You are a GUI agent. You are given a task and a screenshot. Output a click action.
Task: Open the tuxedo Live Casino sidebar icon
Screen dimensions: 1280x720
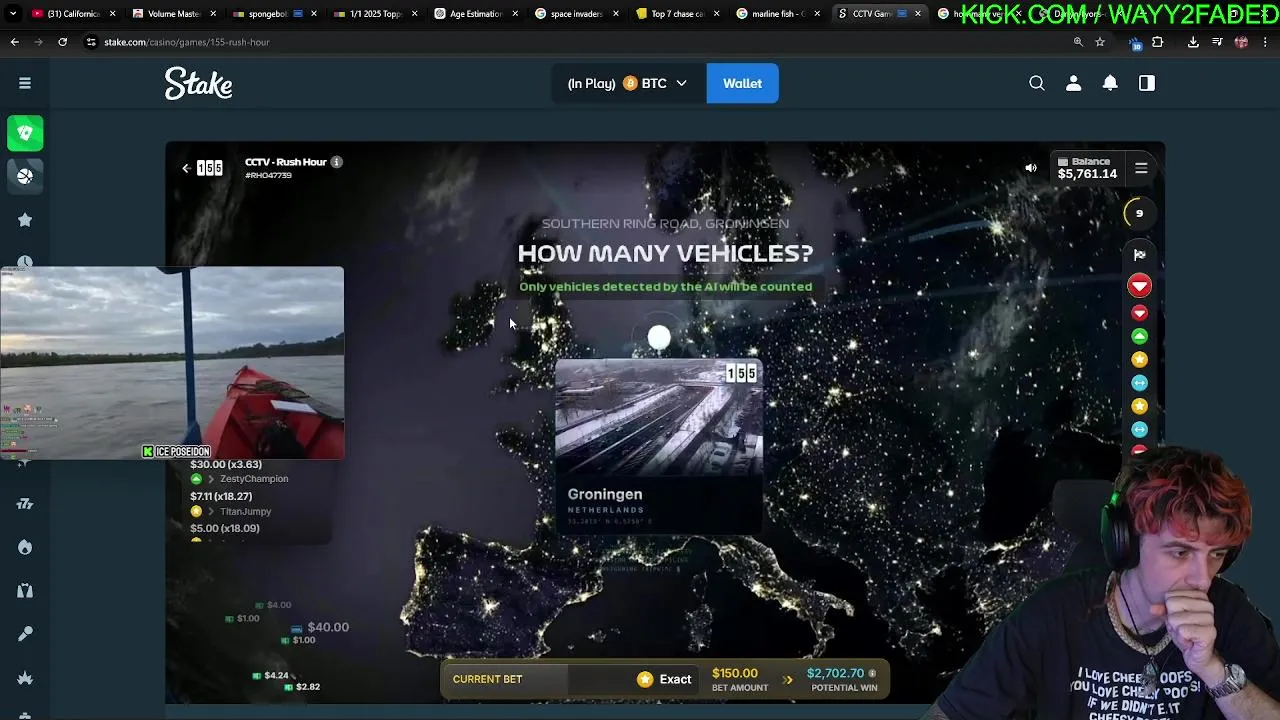point(25,591)
